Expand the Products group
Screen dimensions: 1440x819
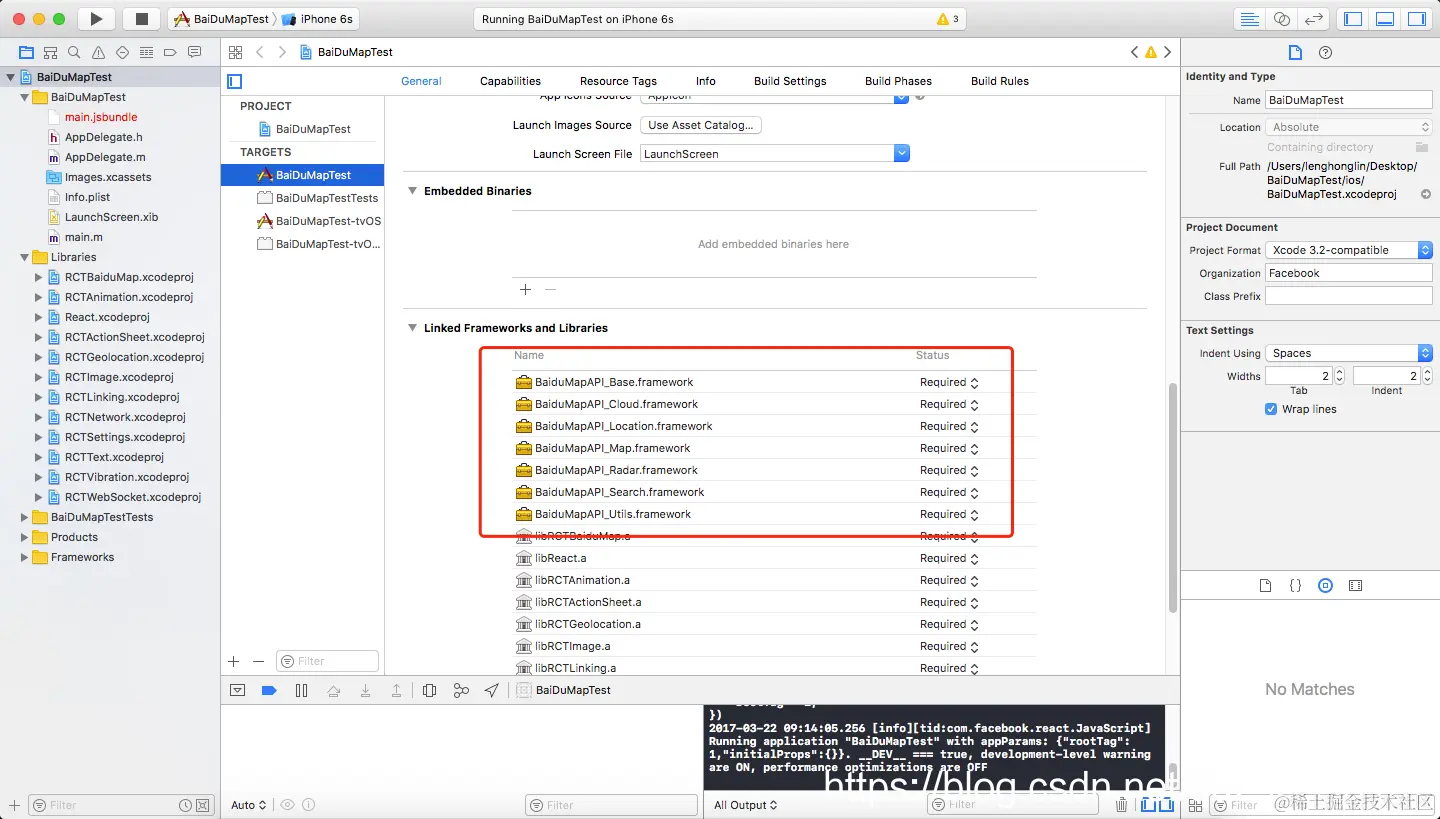(25, 537)
